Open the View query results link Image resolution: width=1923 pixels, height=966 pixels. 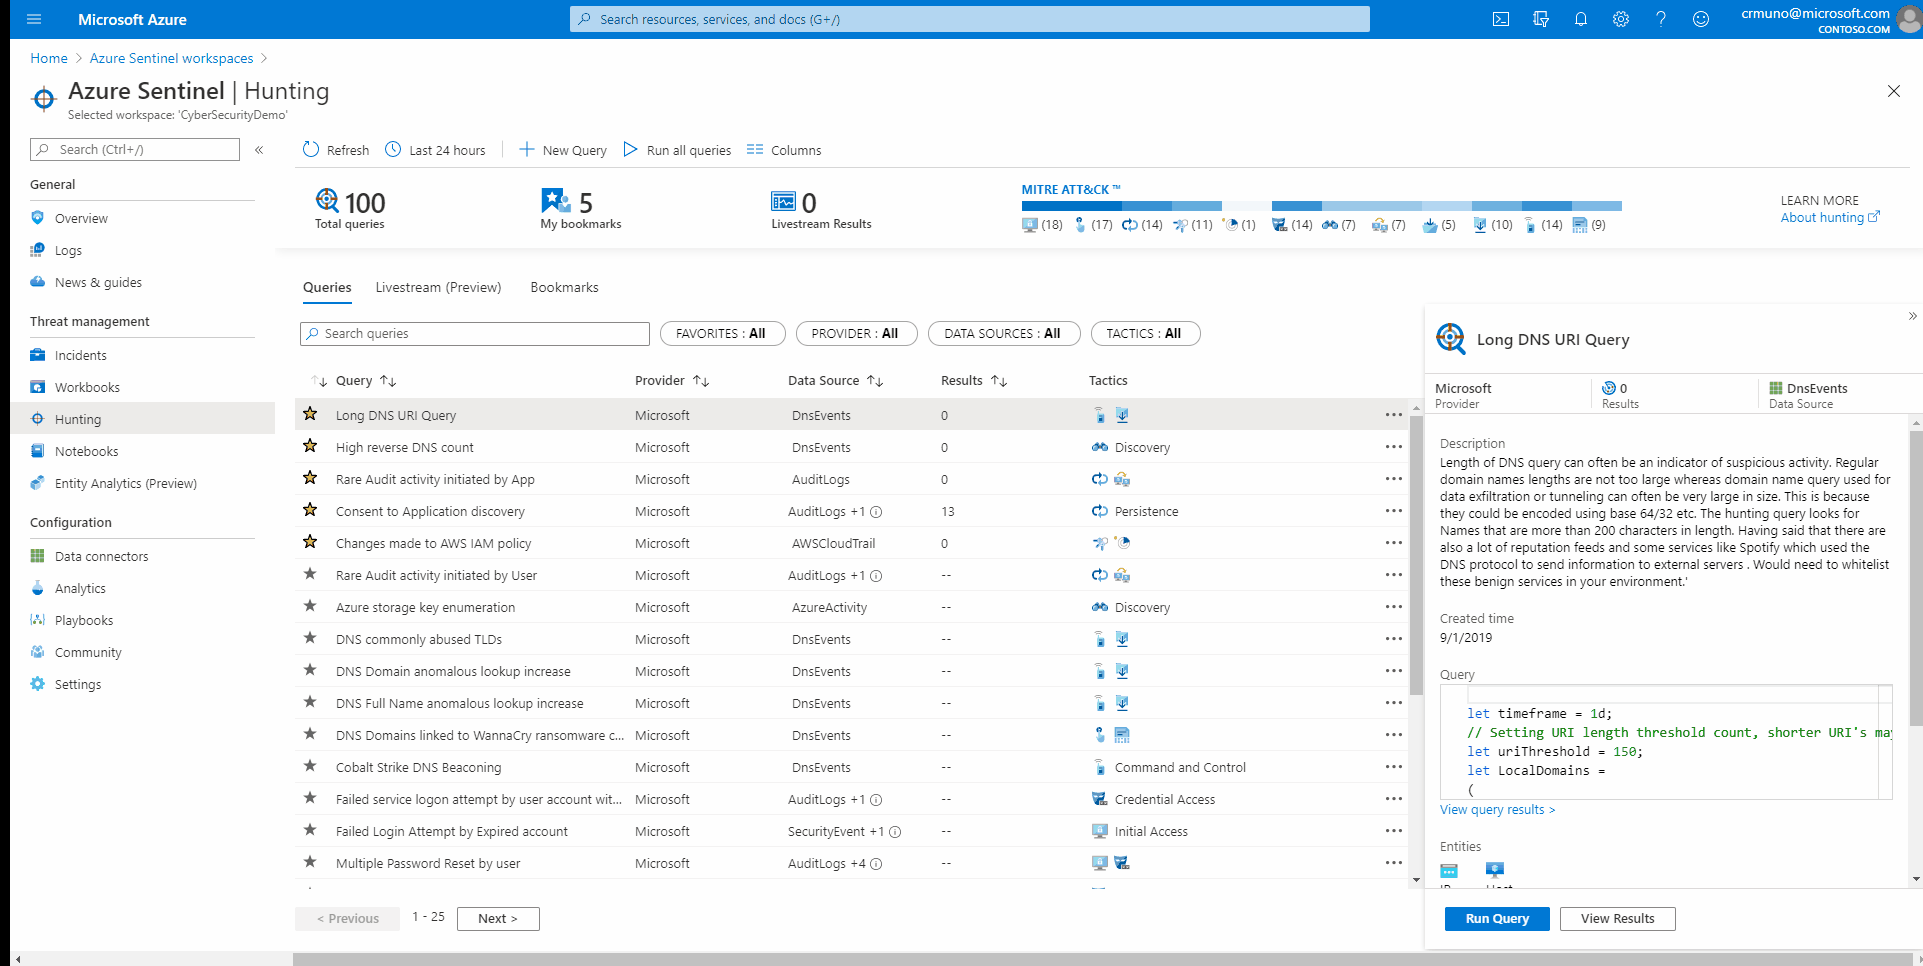coord(1497,810)
